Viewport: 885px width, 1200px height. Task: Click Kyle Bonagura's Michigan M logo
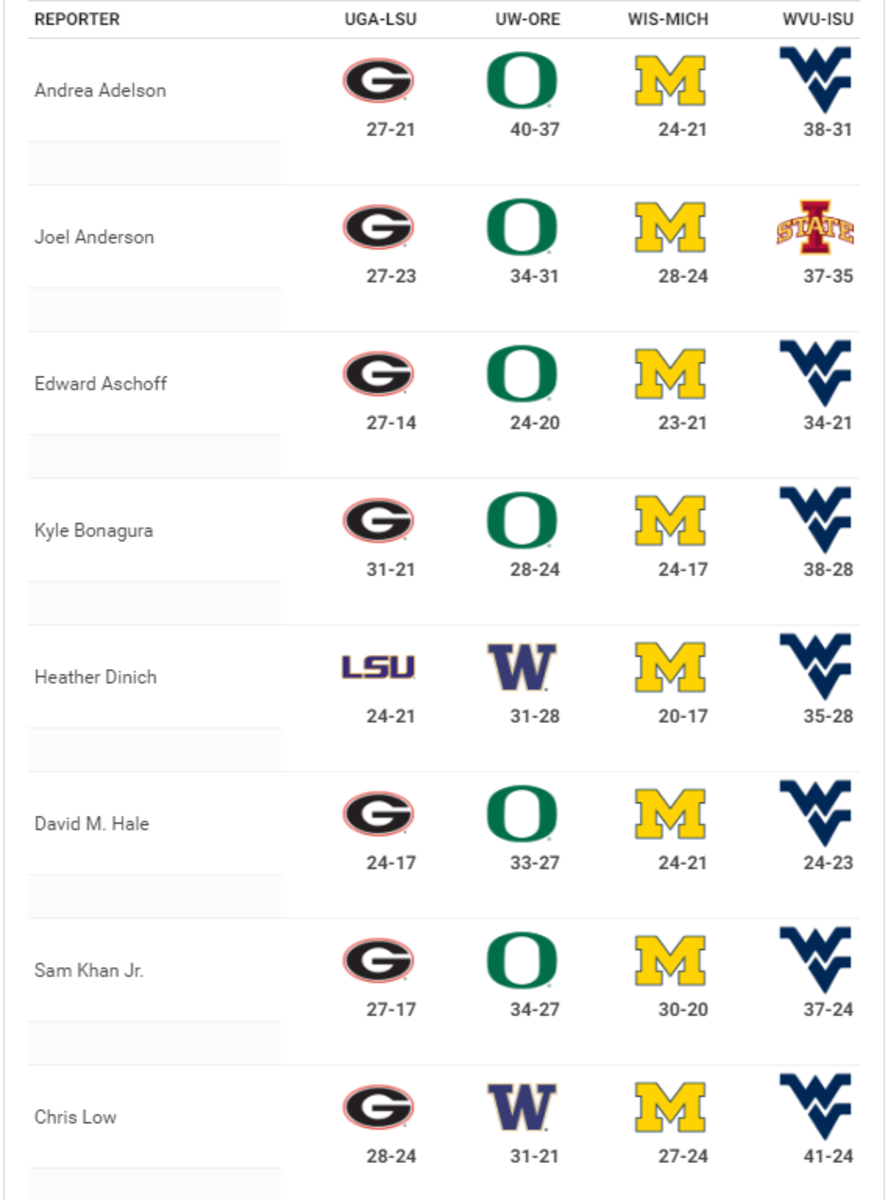(670, 521)
